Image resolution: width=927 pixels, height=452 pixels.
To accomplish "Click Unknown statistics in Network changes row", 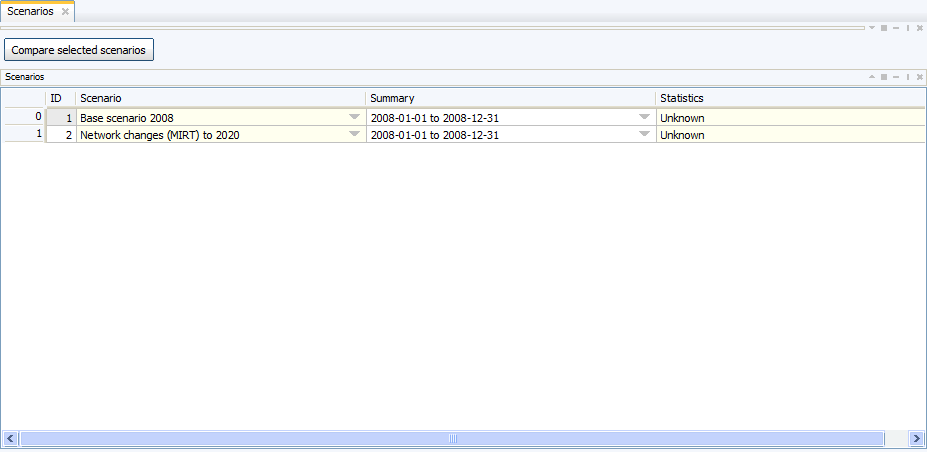I will (x=682, y=135).
